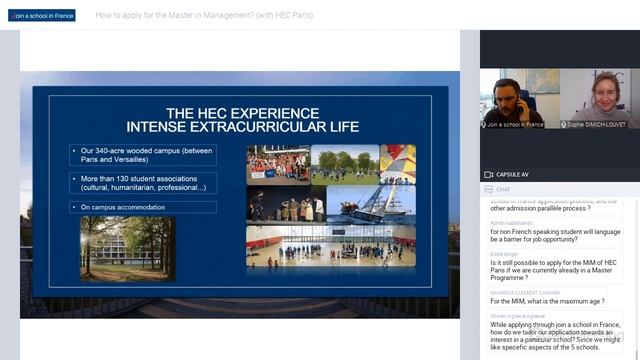The image size is (640, 360).
Task: Click the green field with trees photo
Action: point(345,164)
